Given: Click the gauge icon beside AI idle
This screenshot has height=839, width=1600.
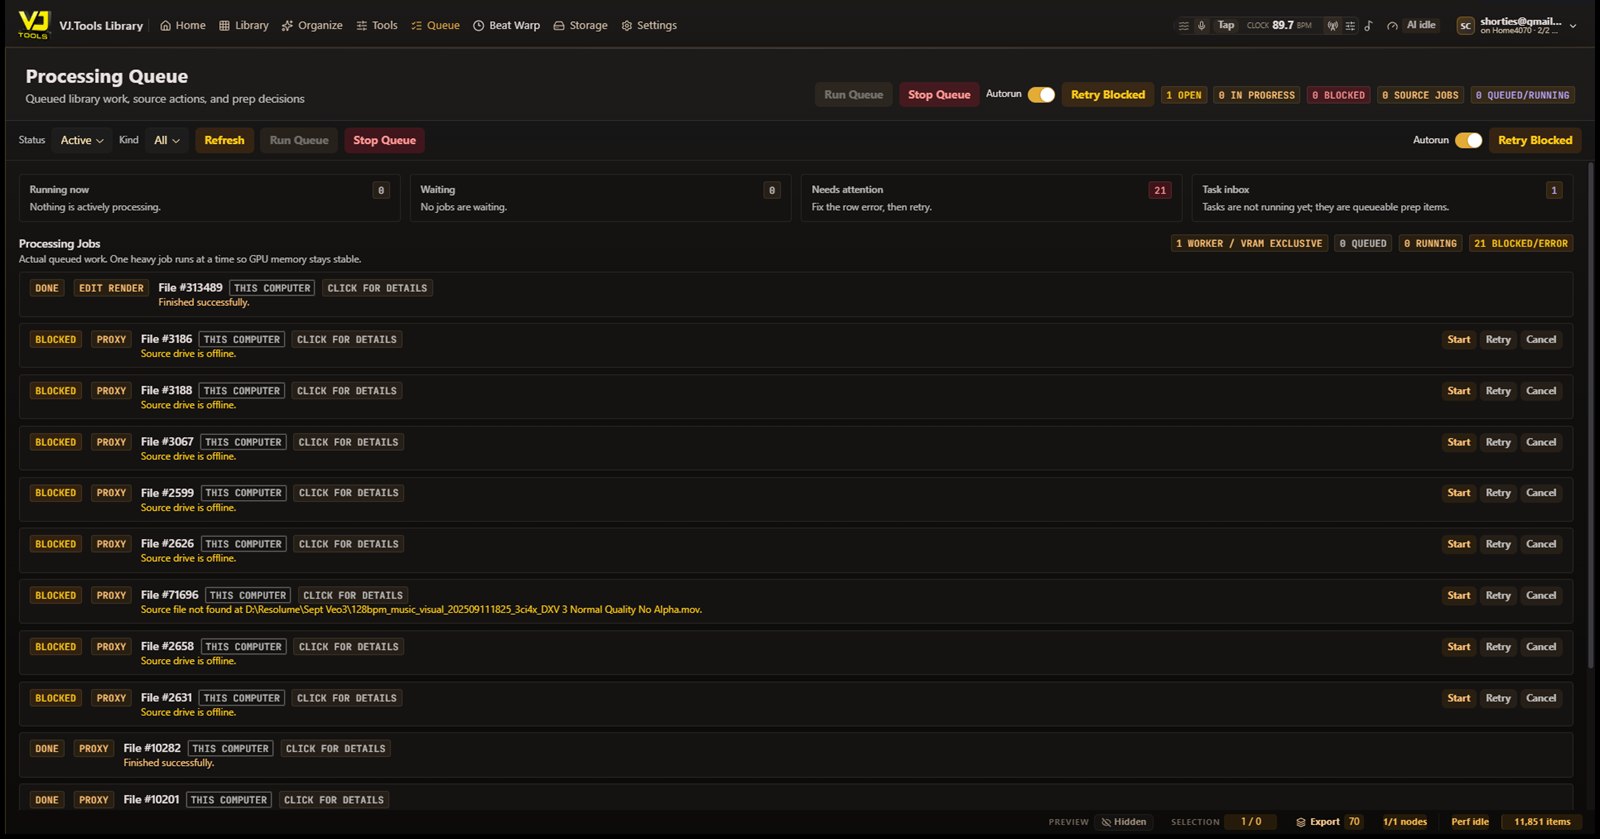Looking at the screenshot, I should pyautogui.click(x=1392, y=26).
